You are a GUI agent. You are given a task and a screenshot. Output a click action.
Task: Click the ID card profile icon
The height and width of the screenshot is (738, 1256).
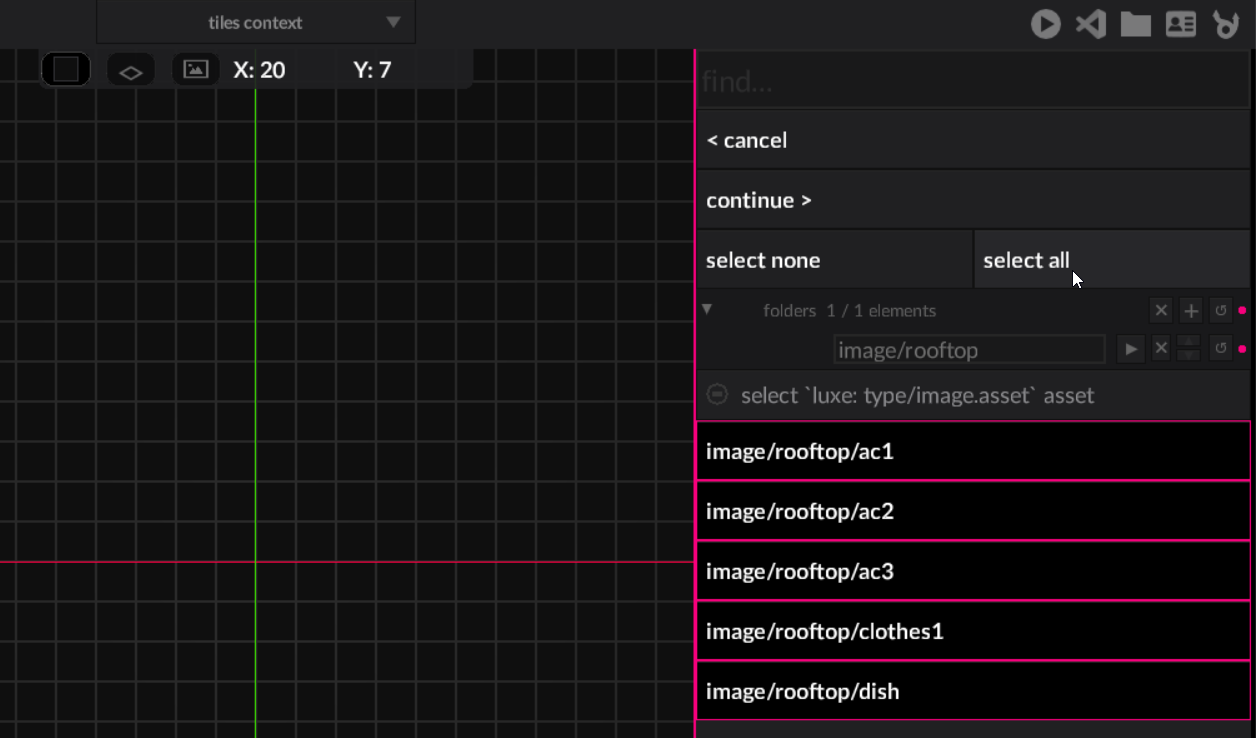point(1181,24)
